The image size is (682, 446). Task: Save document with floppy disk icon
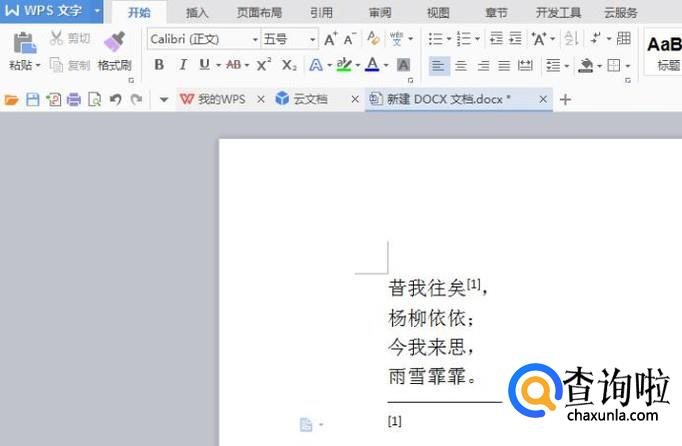33,100
